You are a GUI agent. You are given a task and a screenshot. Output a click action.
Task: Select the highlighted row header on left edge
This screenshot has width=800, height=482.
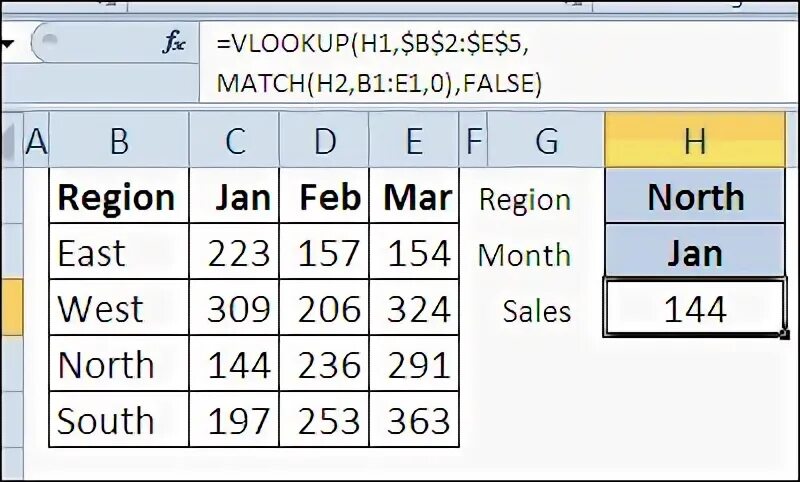point(11,308)
